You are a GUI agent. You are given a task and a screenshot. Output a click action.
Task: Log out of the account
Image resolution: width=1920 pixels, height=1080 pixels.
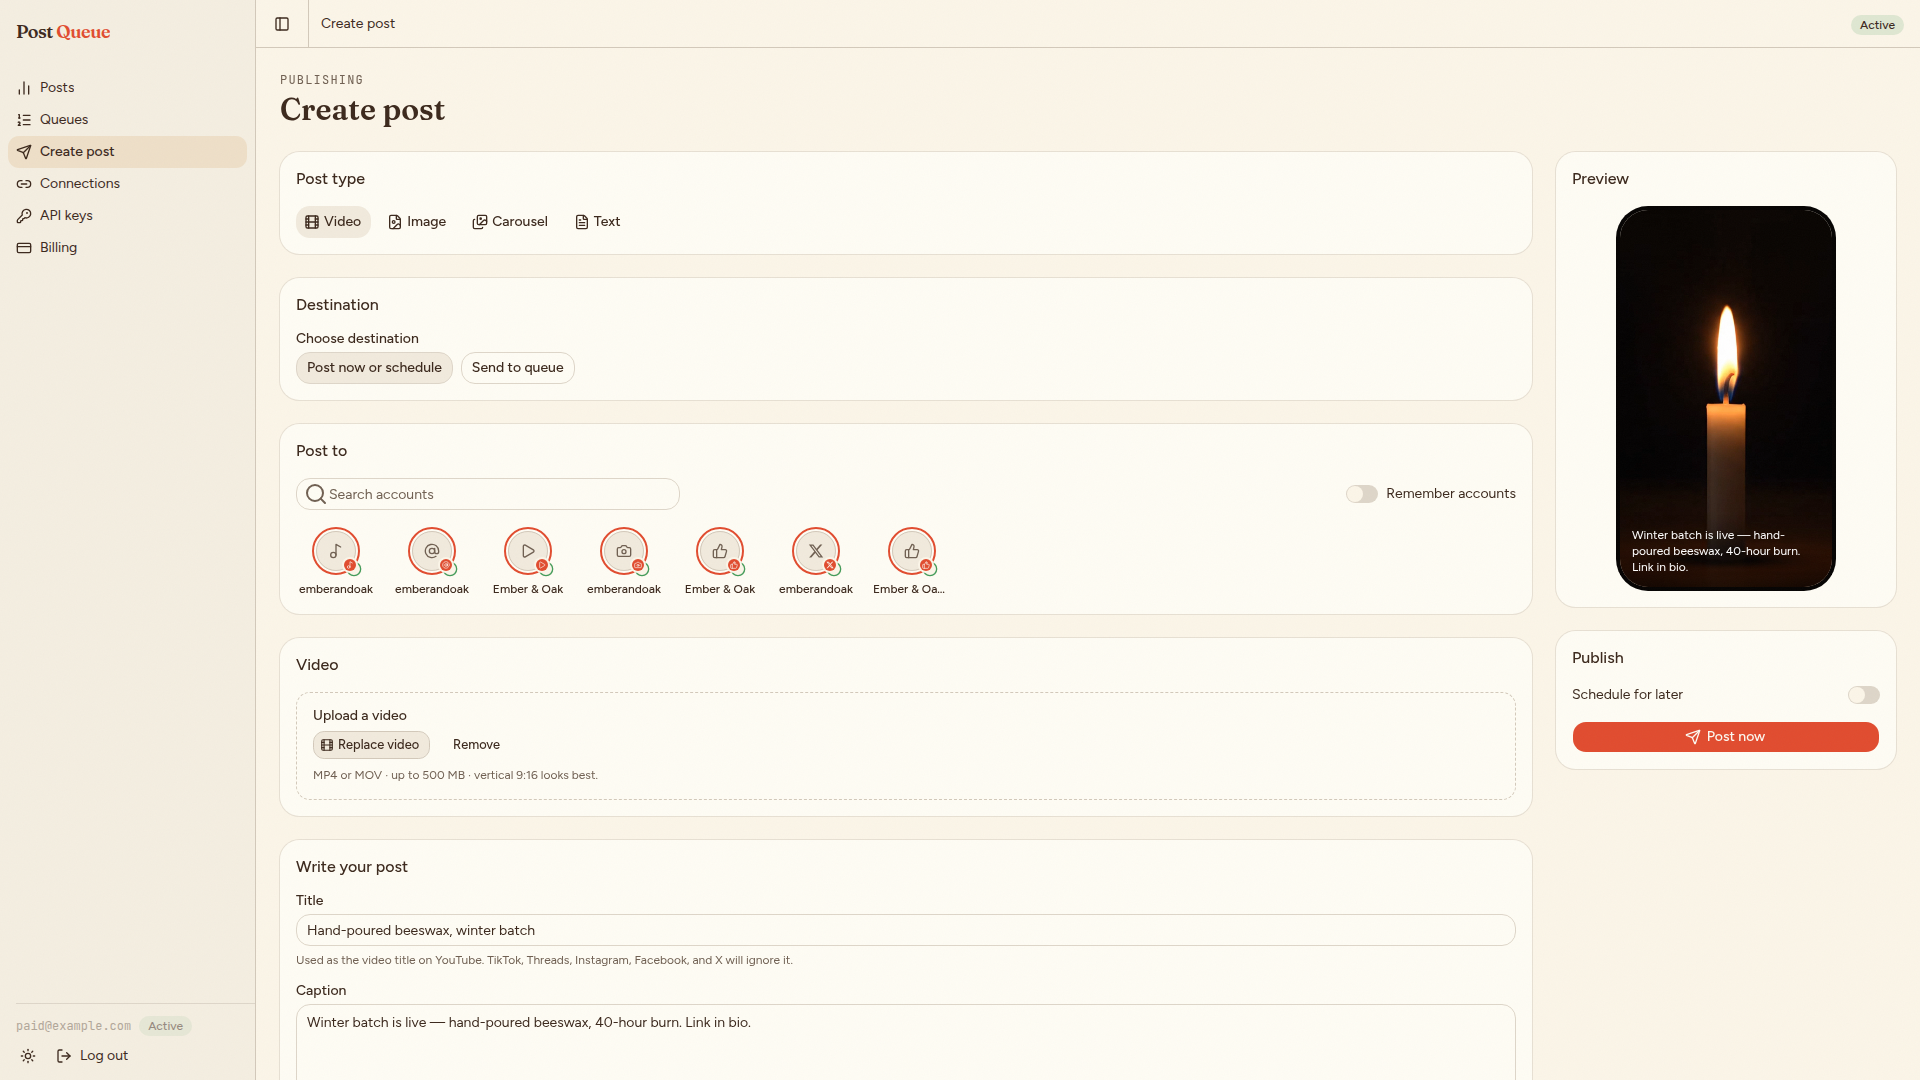(93, 1056)
